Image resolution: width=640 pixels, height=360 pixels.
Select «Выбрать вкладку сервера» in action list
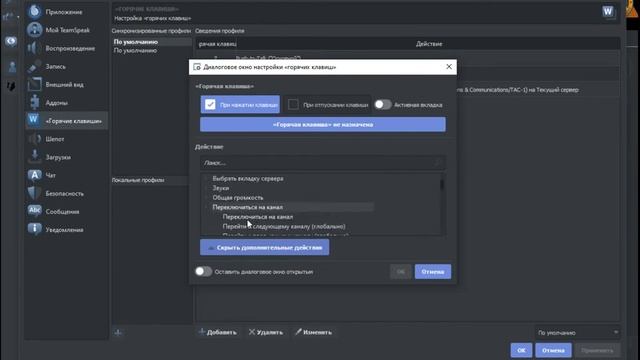pyautogui.click(x=248, y=178)
